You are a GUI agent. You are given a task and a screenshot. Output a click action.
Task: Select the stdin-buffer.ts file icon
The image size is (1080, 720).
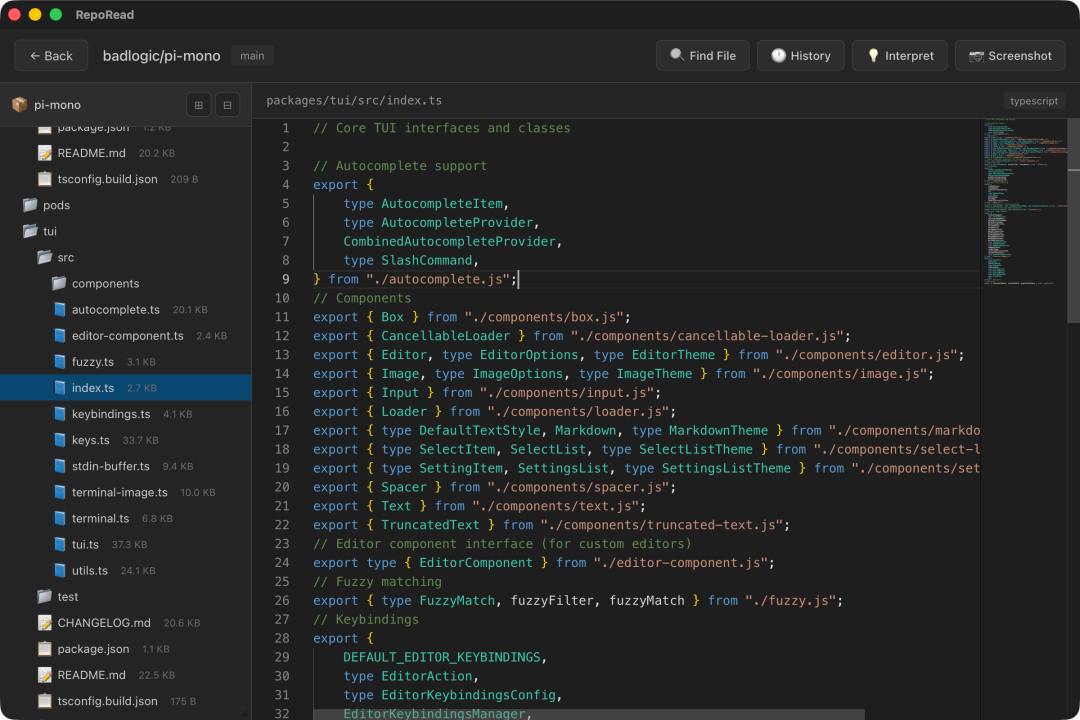pos(60,466)
